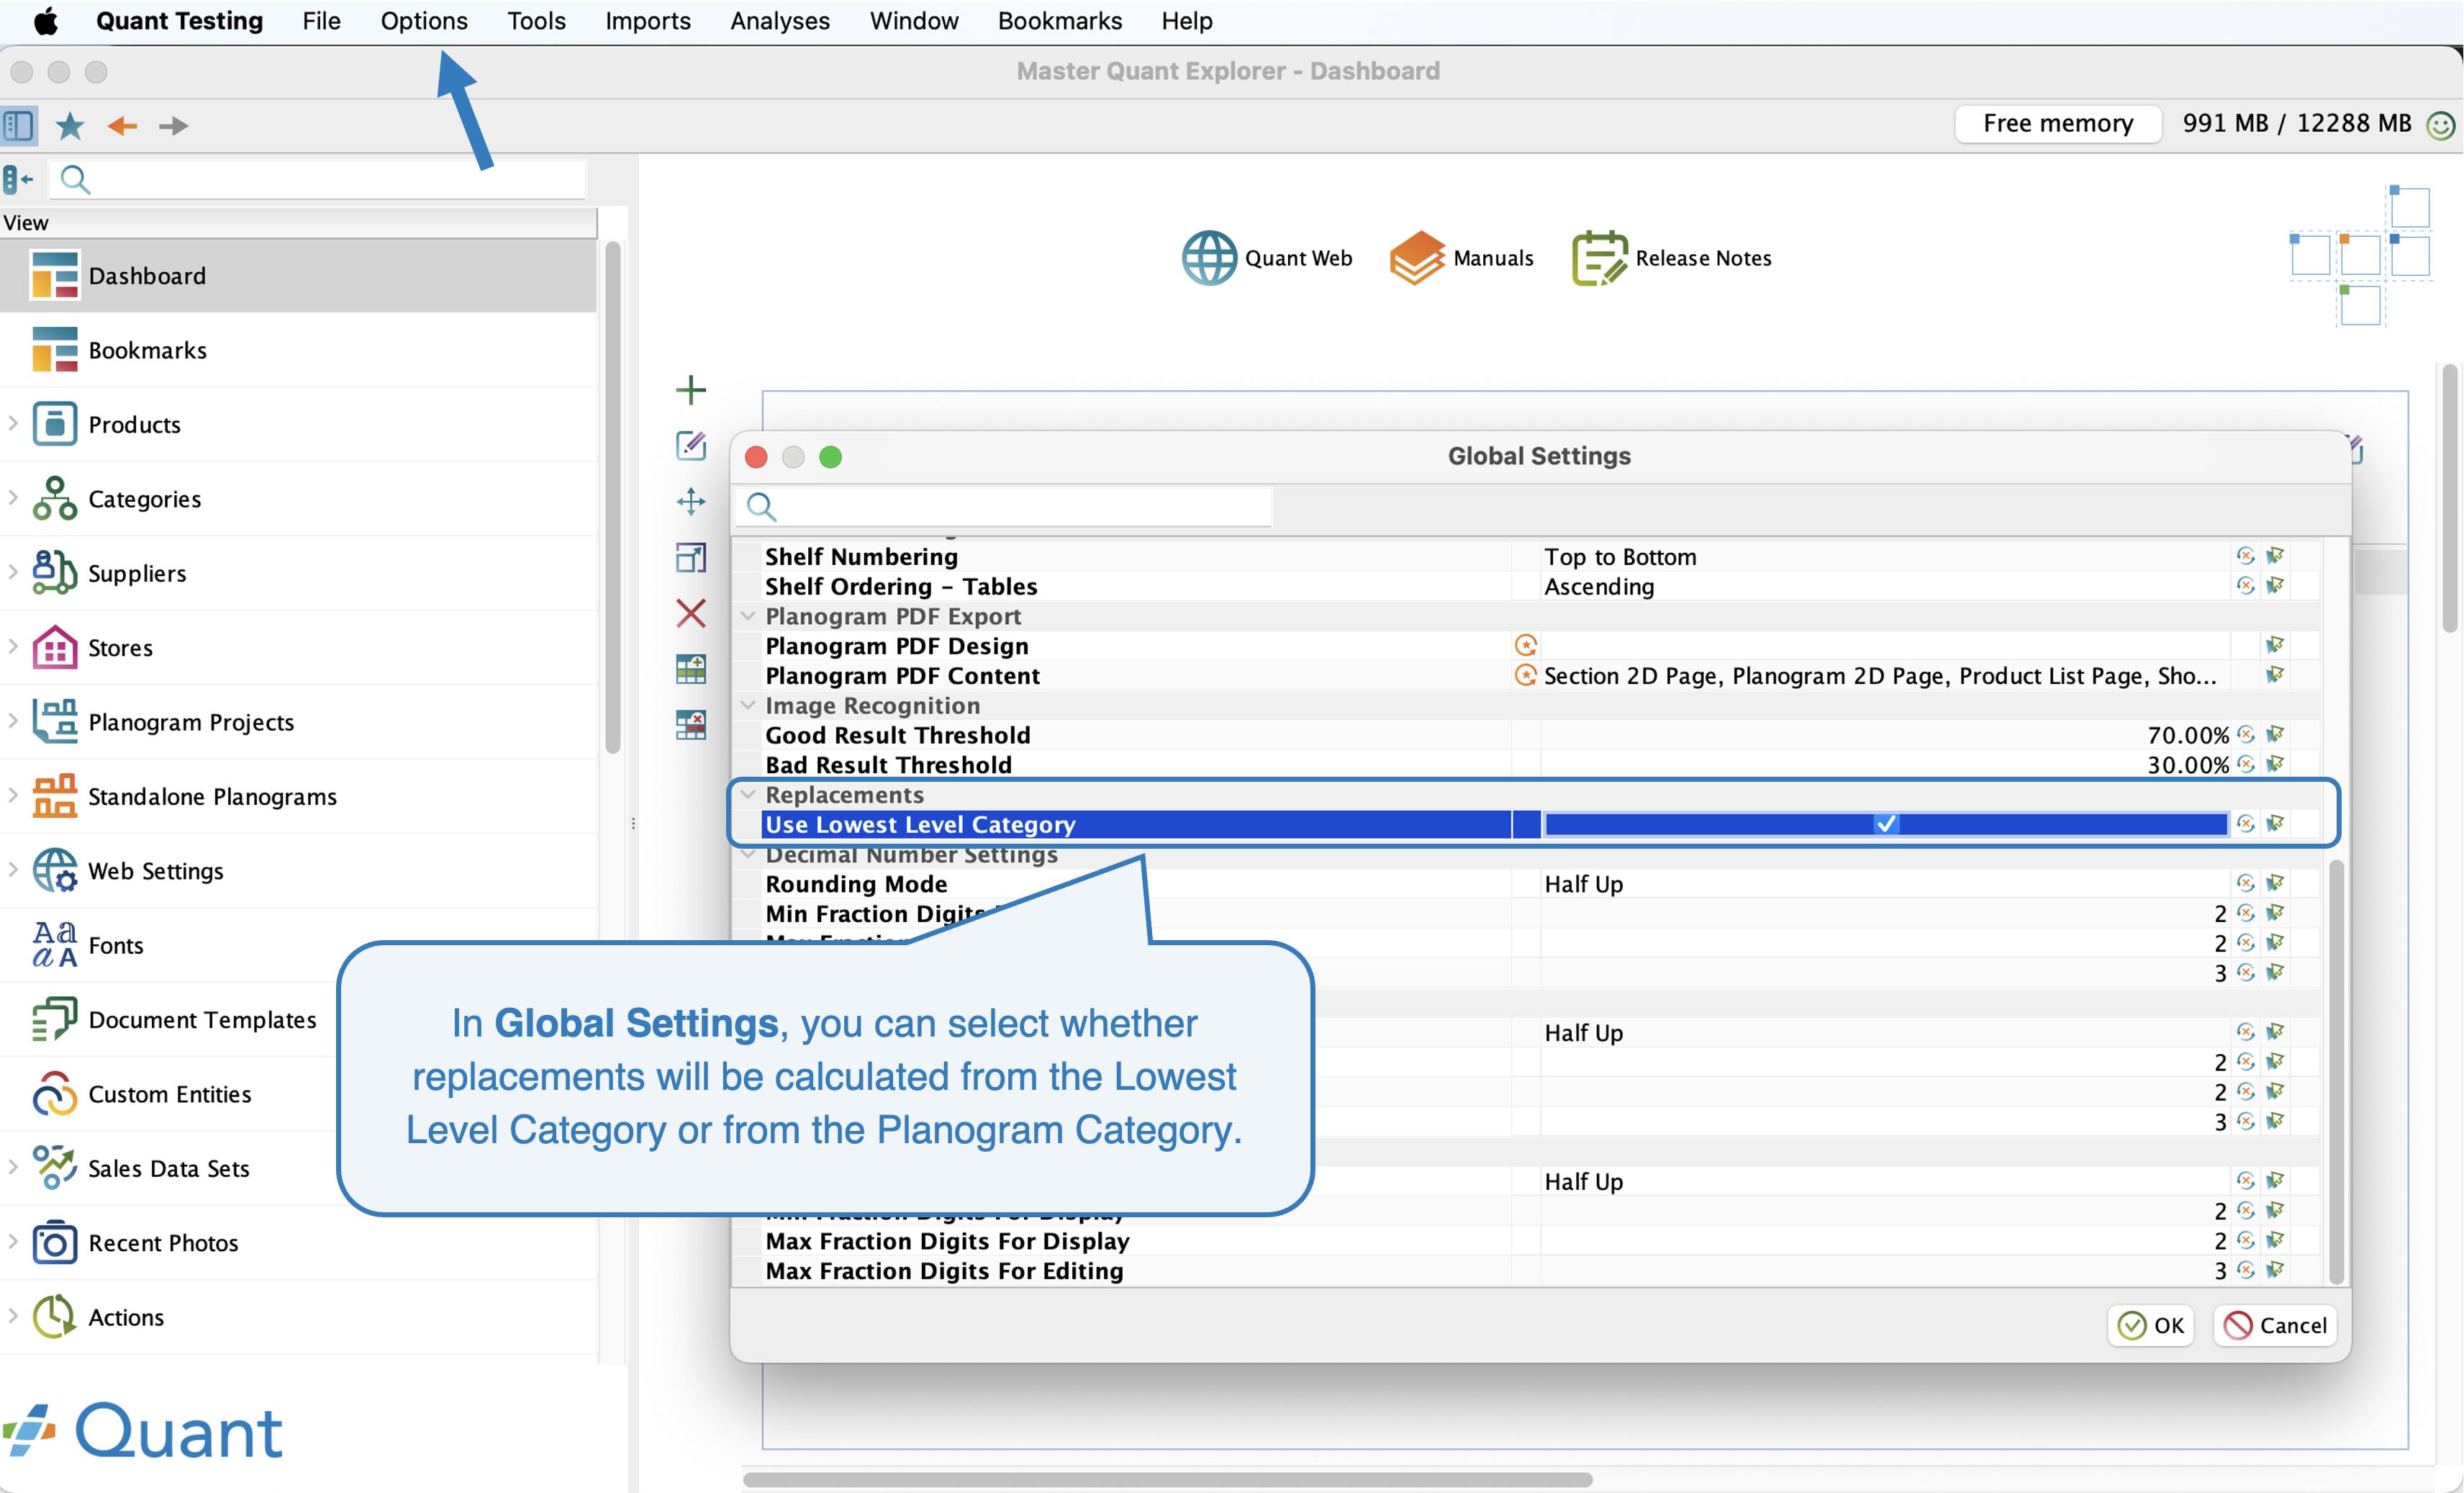
Task: Click the navigation sidebar vertical scrollbar
Action: pyautogui.click(x=613, y=497)
